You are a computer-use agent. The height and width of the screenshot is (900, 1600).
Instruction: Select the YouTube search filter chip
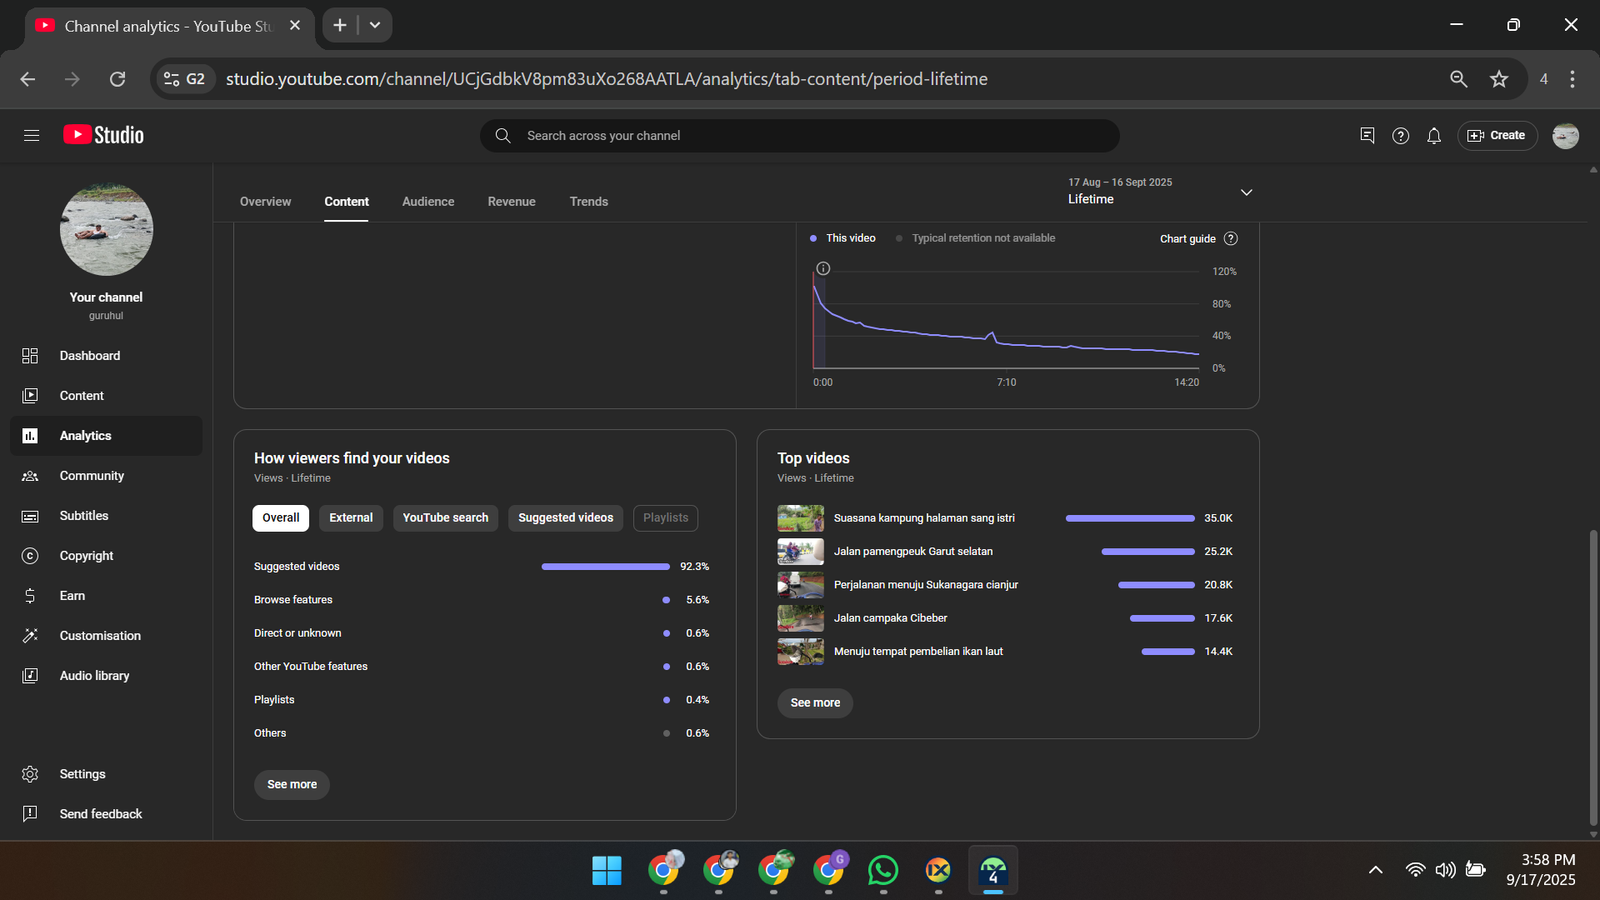click(445, 518)
